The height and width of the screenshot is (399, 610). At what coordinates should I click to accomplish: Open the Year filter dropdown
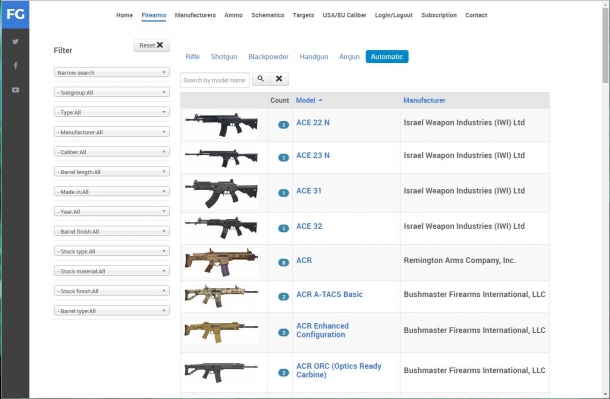pos(112,211)
